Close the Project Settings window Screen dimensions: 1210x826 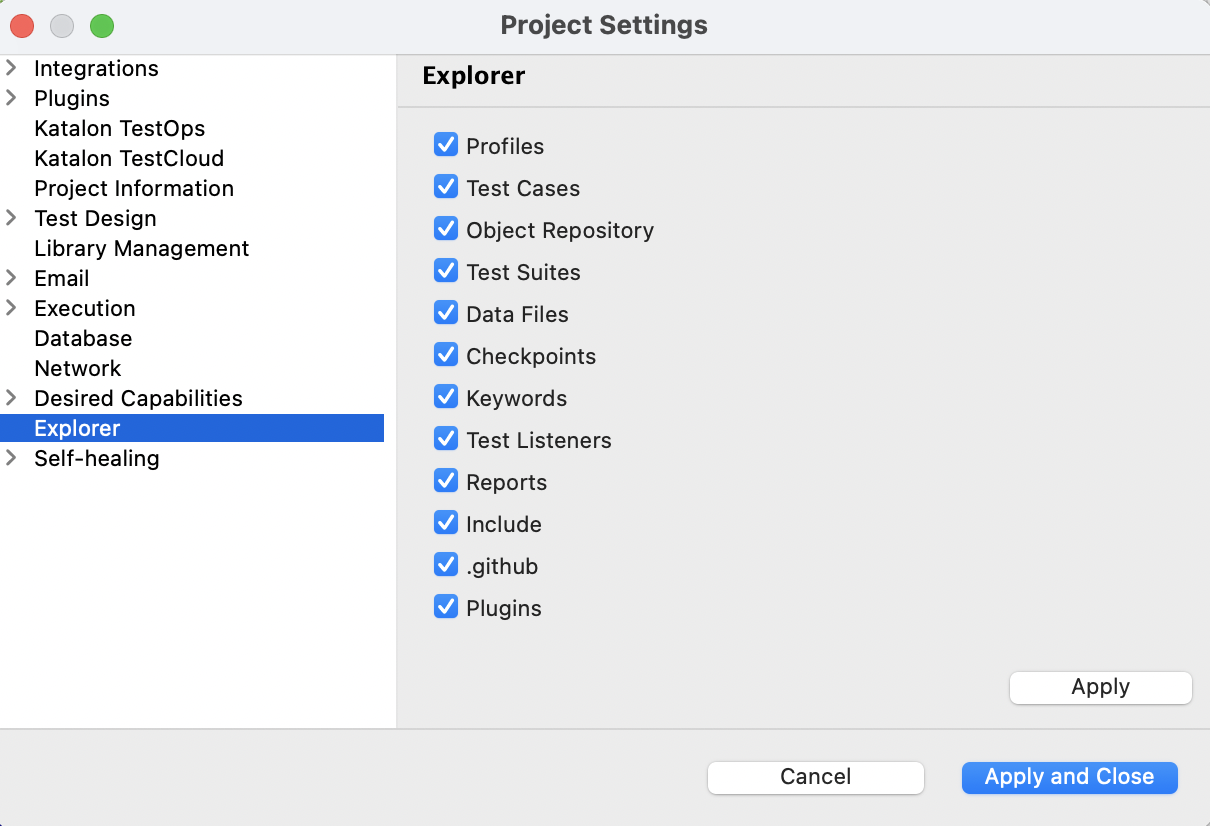point(22,26)
